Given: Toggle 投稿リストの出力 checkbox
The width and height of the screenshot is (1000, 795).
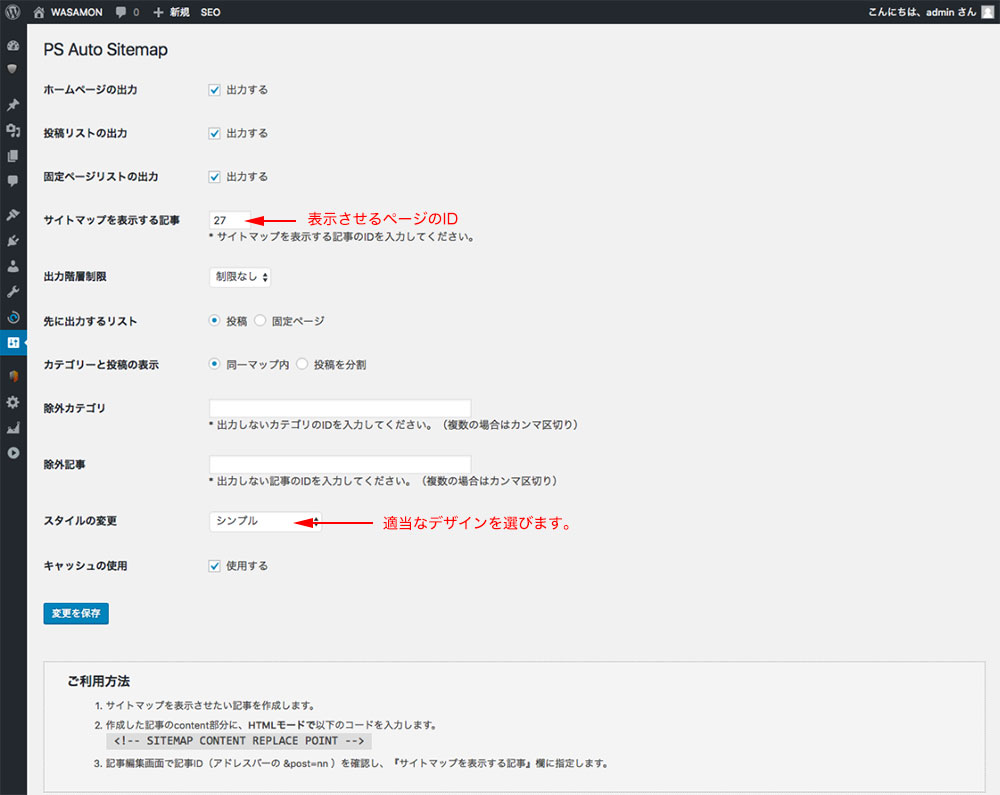Looking at the screenshot, I should click(214, 133).
